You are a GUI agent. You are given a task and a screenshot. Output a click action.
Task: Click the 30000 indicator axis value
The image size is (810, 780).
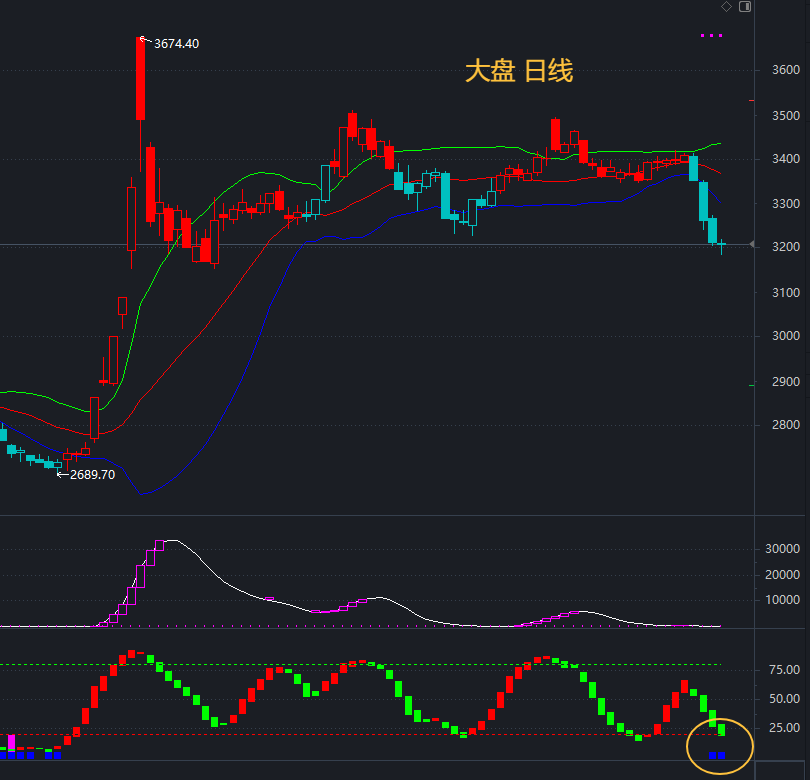[x=782, y=549]
